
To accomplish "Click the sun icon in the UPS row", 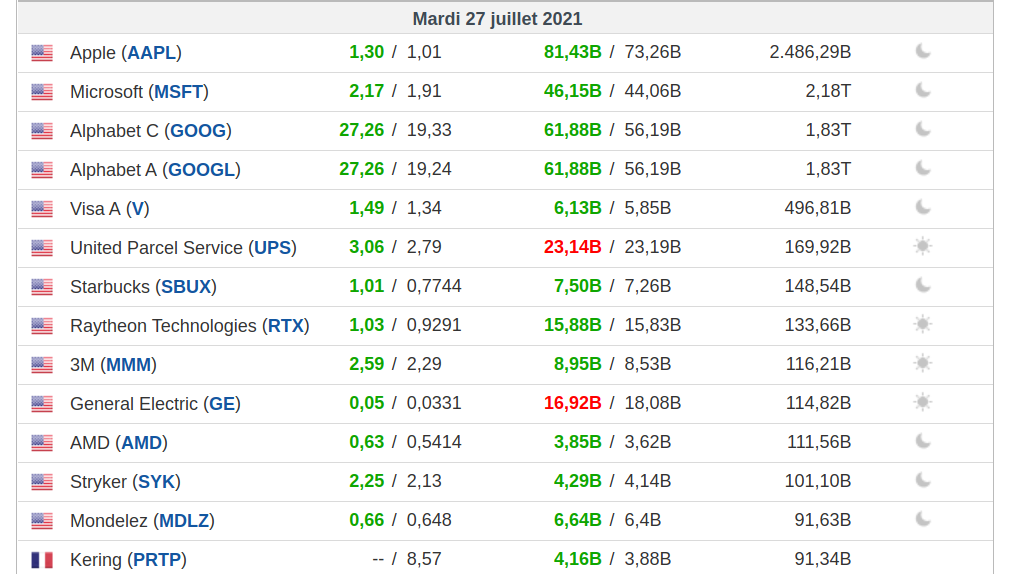I will coord(923,246).
